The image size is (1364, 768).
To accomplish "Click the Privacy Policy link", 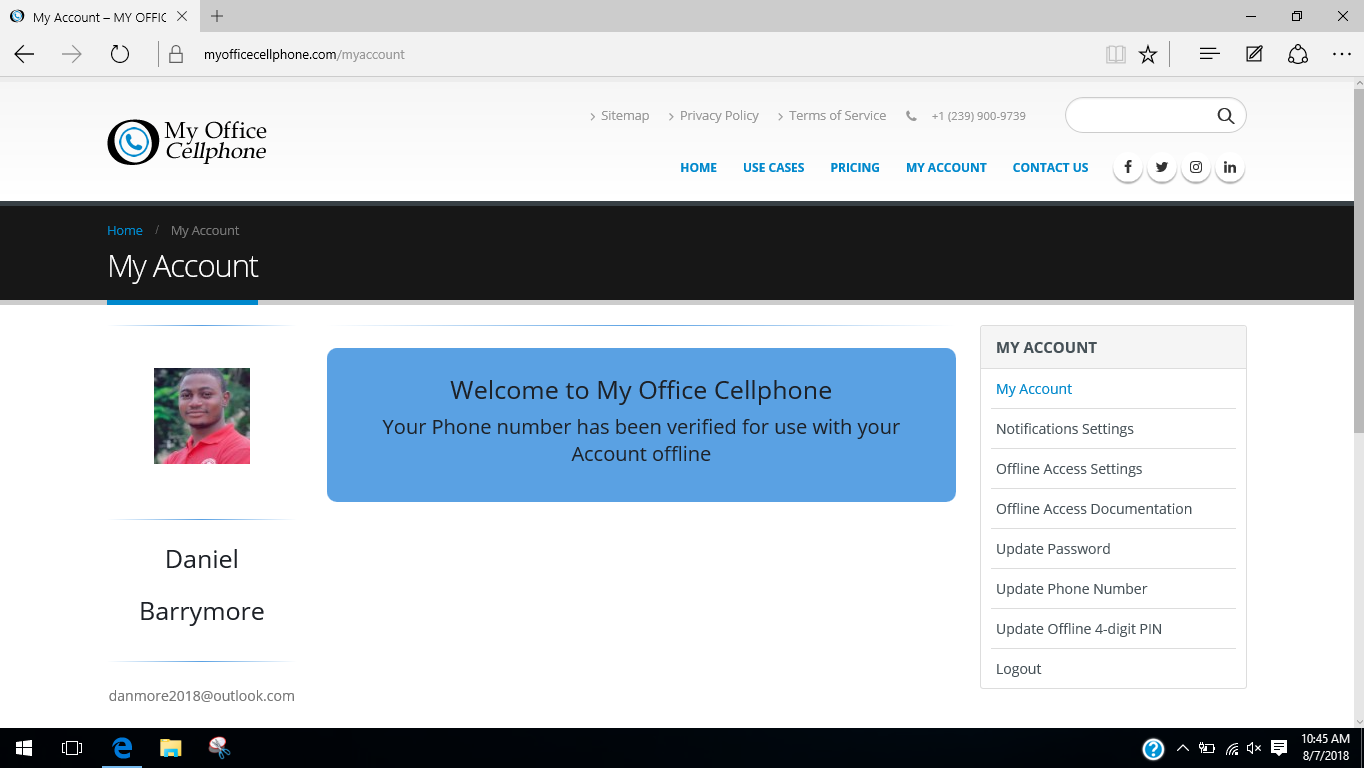I will pyautogui.click(x=719, y=116).
